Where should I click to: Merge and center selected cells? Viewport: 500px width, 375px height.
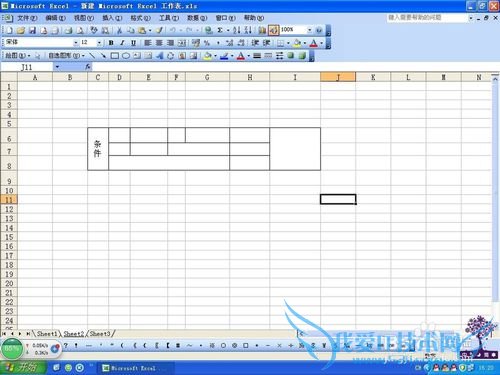182,43
